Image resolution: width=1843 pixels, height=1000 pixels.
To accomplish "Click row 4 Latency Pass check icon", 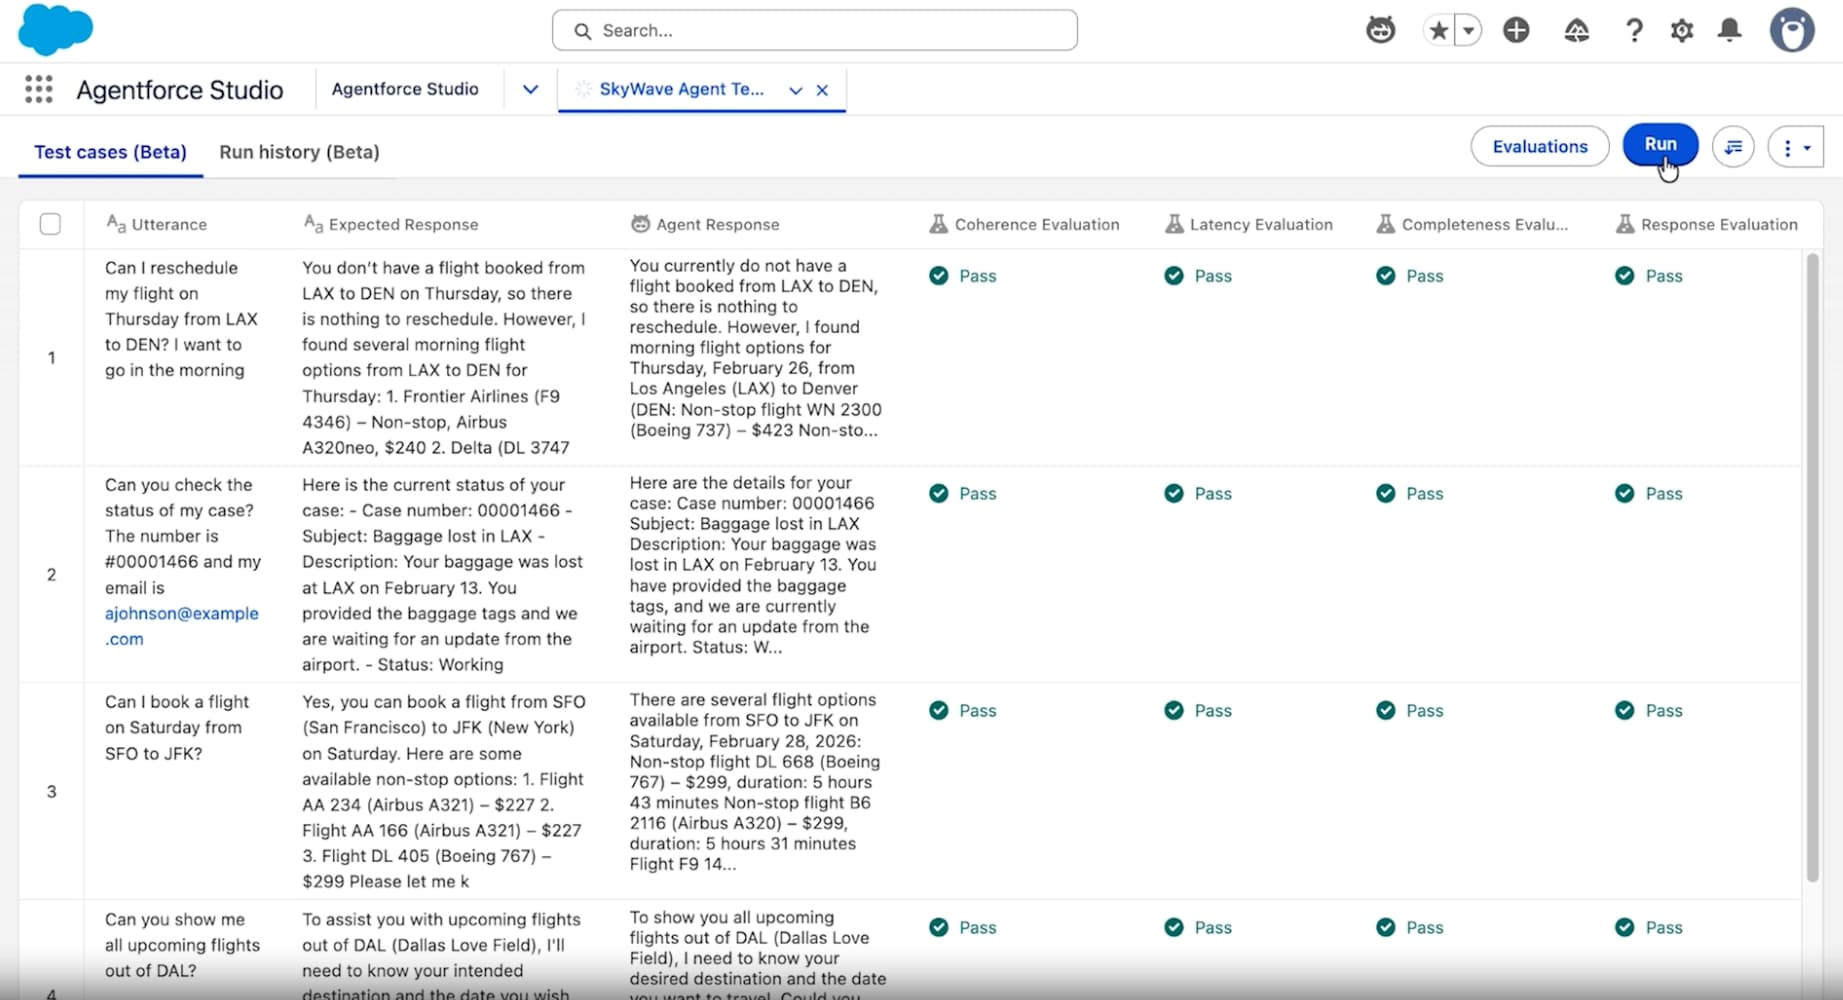I will (x=1174, y=927).
